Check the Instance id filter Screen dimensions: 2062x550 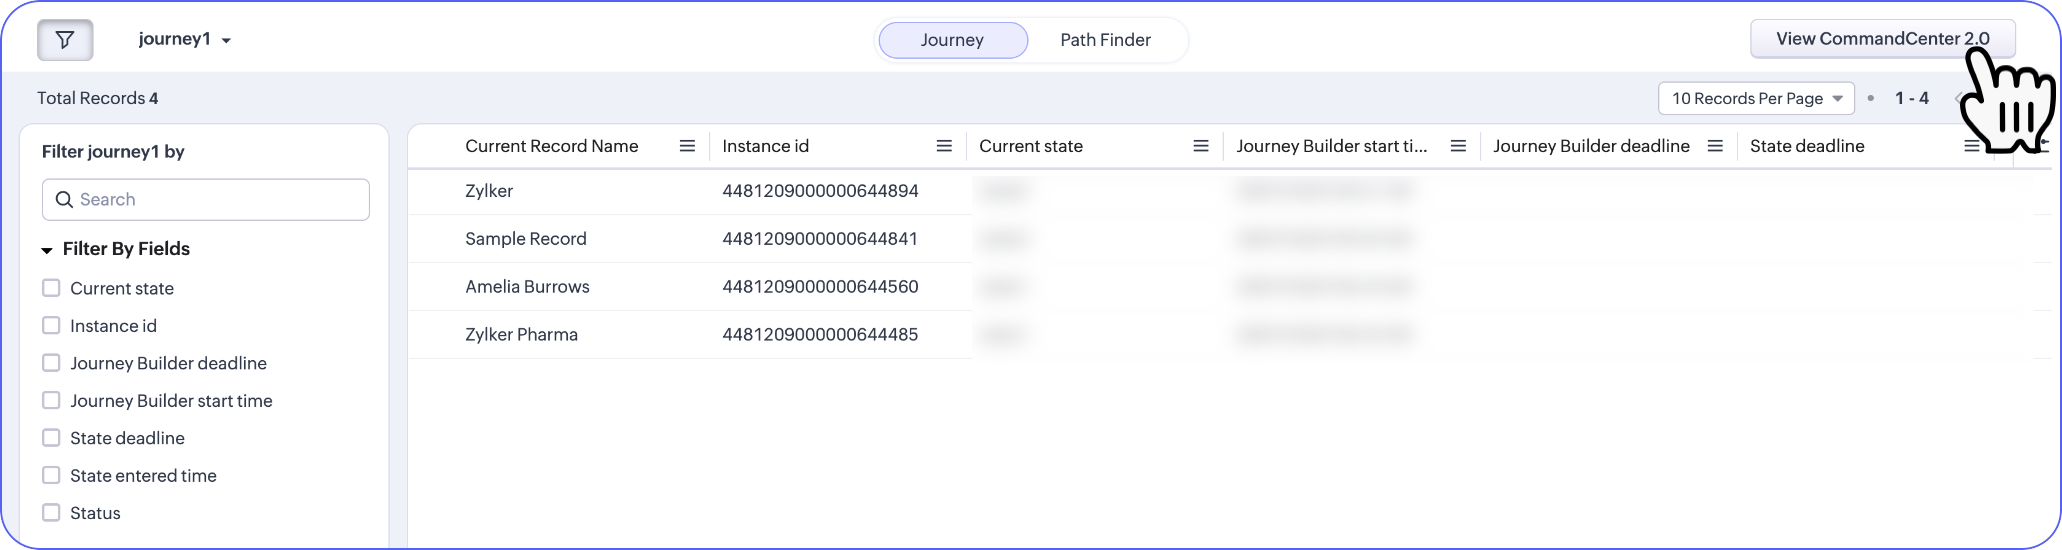(51, 325)
